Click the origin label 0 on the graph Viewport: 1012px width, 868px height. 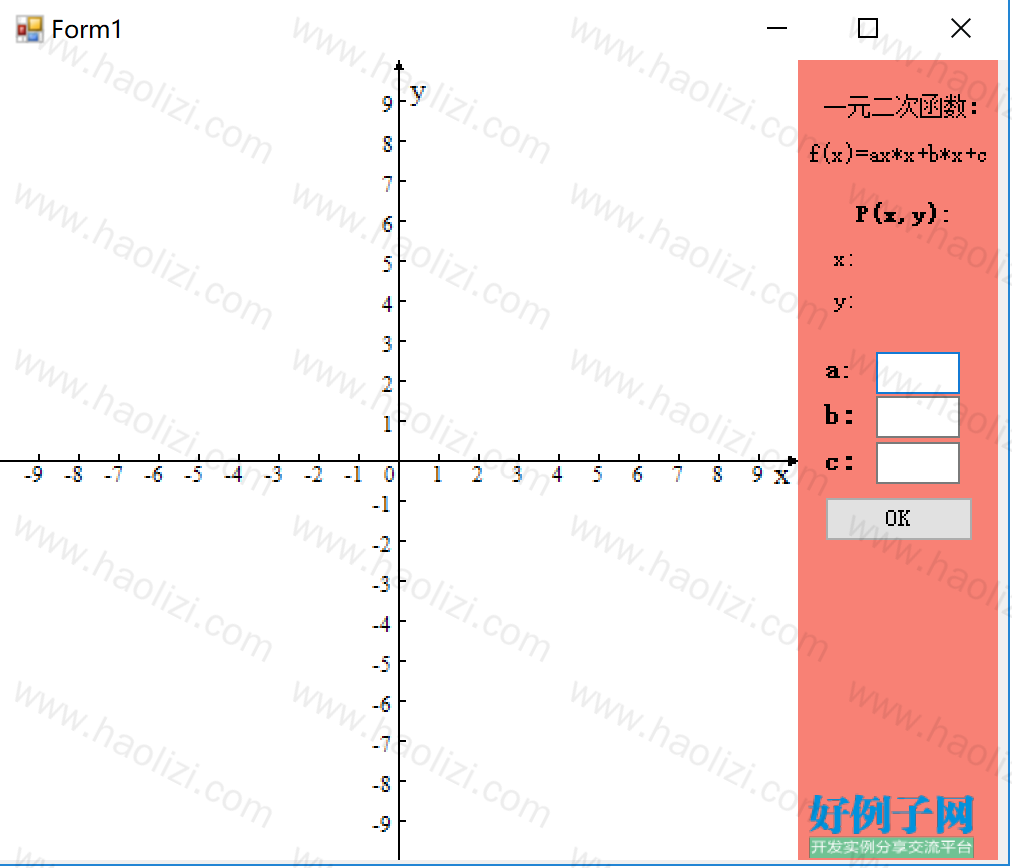point(389,475)
